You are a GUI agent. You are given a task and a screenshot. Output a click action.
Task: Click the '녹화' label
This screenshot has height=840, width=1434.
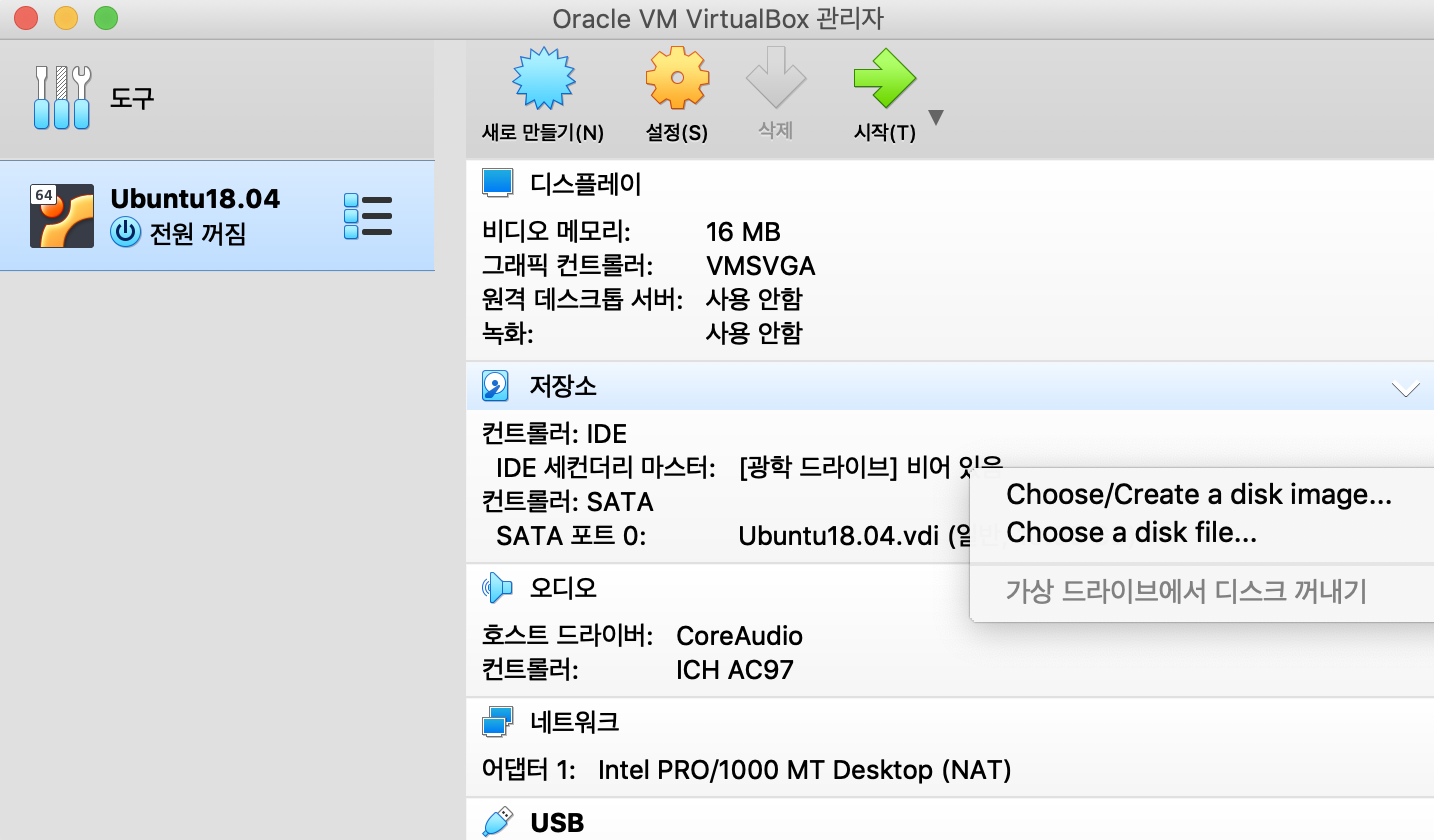click(x=506, y=333)
